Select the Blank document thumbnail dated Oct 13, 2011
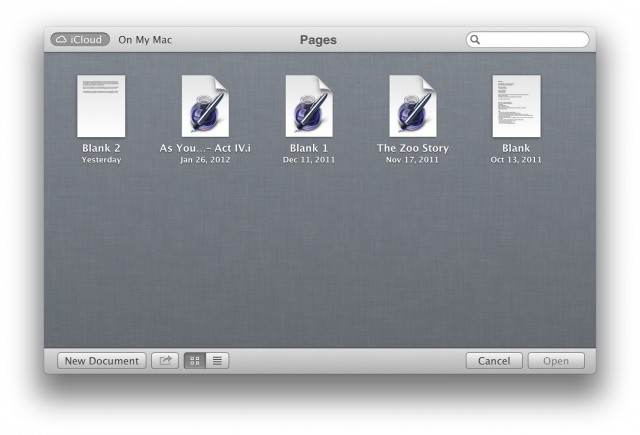The image size is (640, 435). [516, 106]
